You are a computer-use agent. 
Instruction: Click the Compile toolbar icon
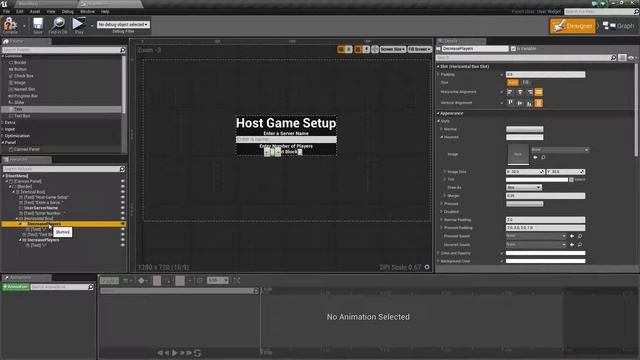[10, 25]
